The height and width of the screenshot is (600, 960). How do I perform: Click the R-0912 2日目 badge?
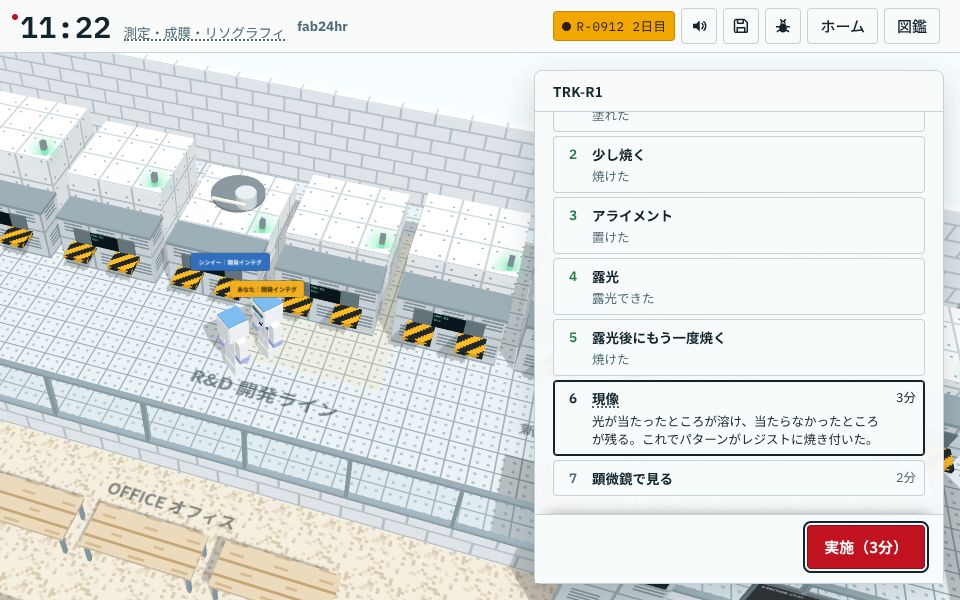point(613,26)
